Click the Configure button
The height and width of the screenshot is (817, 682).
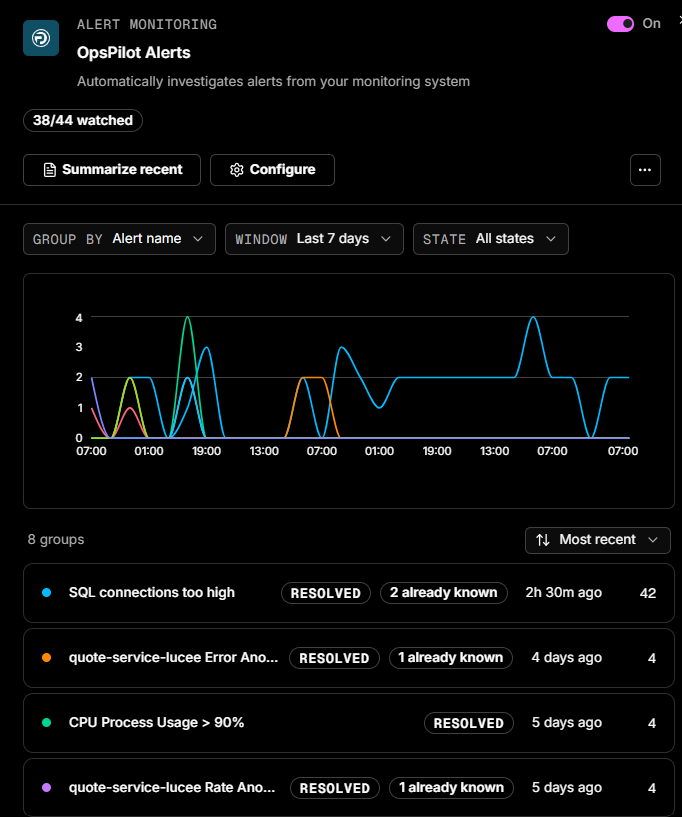click(x=272, y=170)
